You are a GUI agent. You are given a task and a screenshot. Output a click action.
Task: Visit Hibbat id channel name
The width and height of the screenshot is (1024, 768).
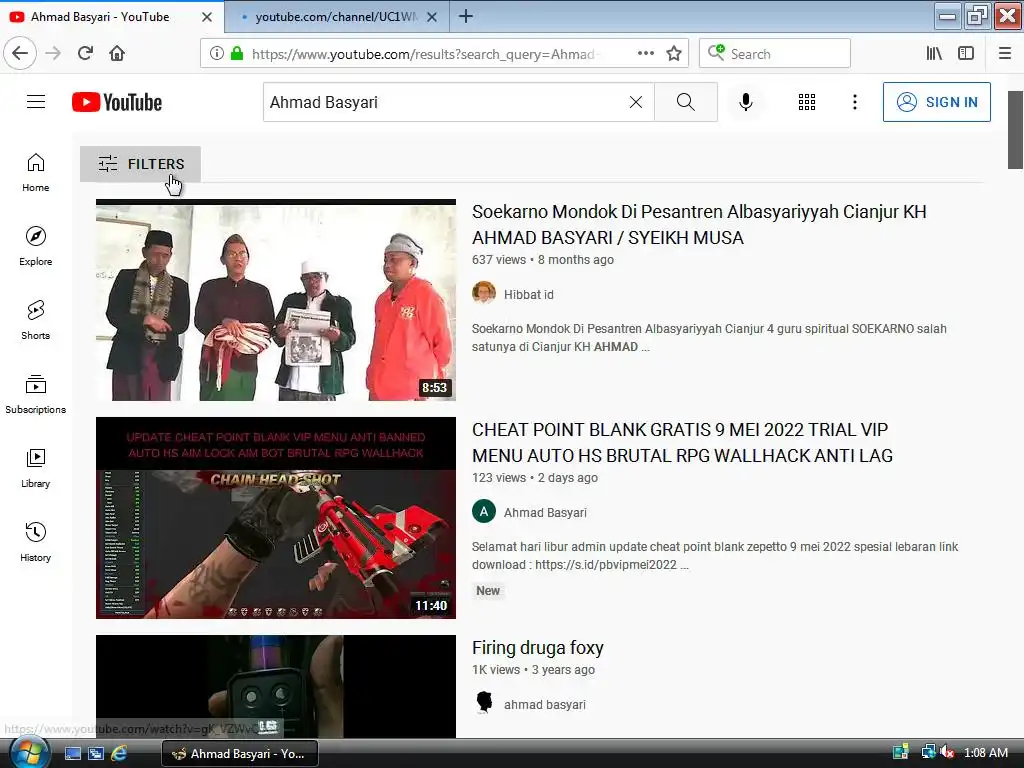click(528, 295)
